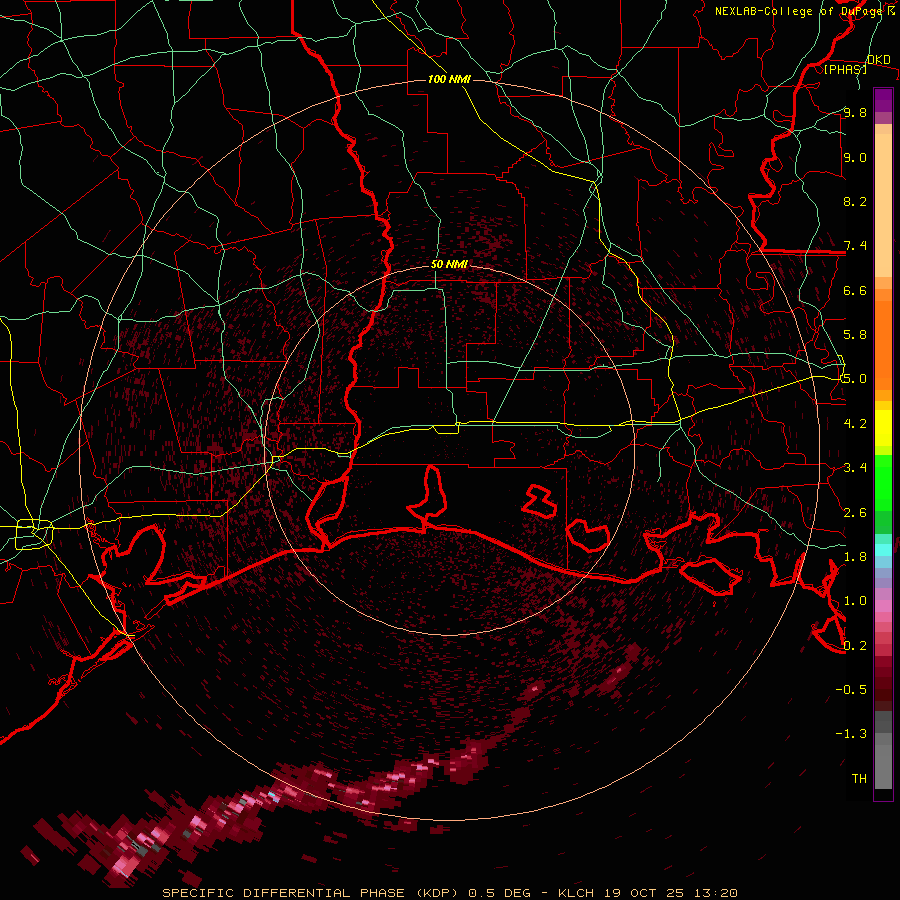900x900 pixels.
Task: Pick the yellow segment of the color scale
Action: [883, 428]
